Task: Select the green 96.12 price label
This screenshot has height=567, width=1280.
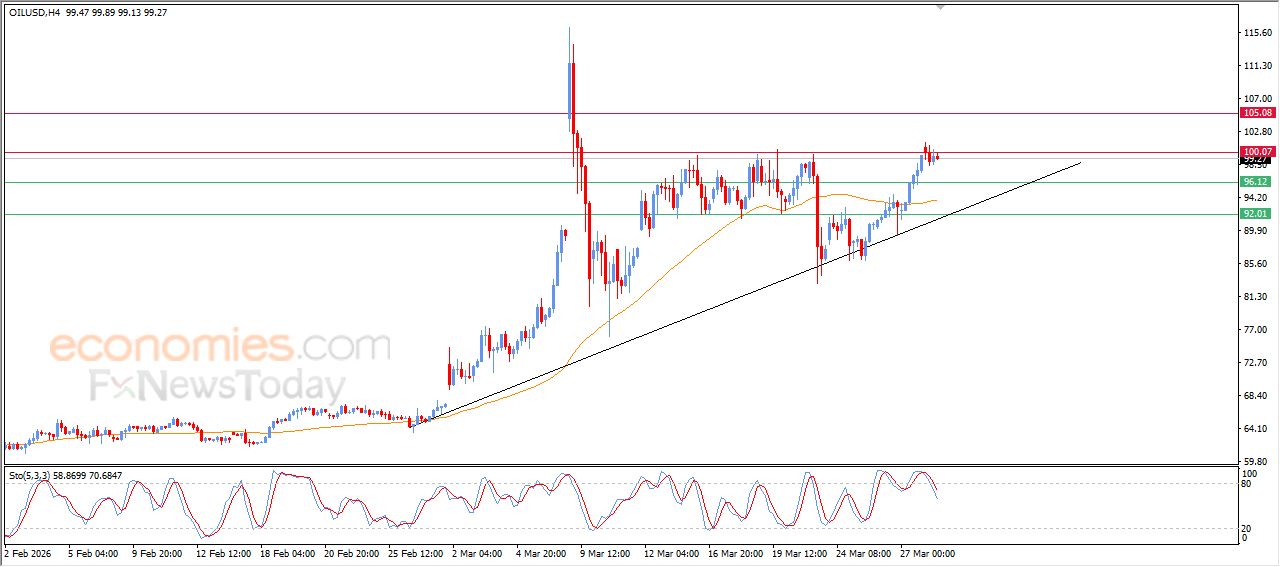Action: (1255, 182)
